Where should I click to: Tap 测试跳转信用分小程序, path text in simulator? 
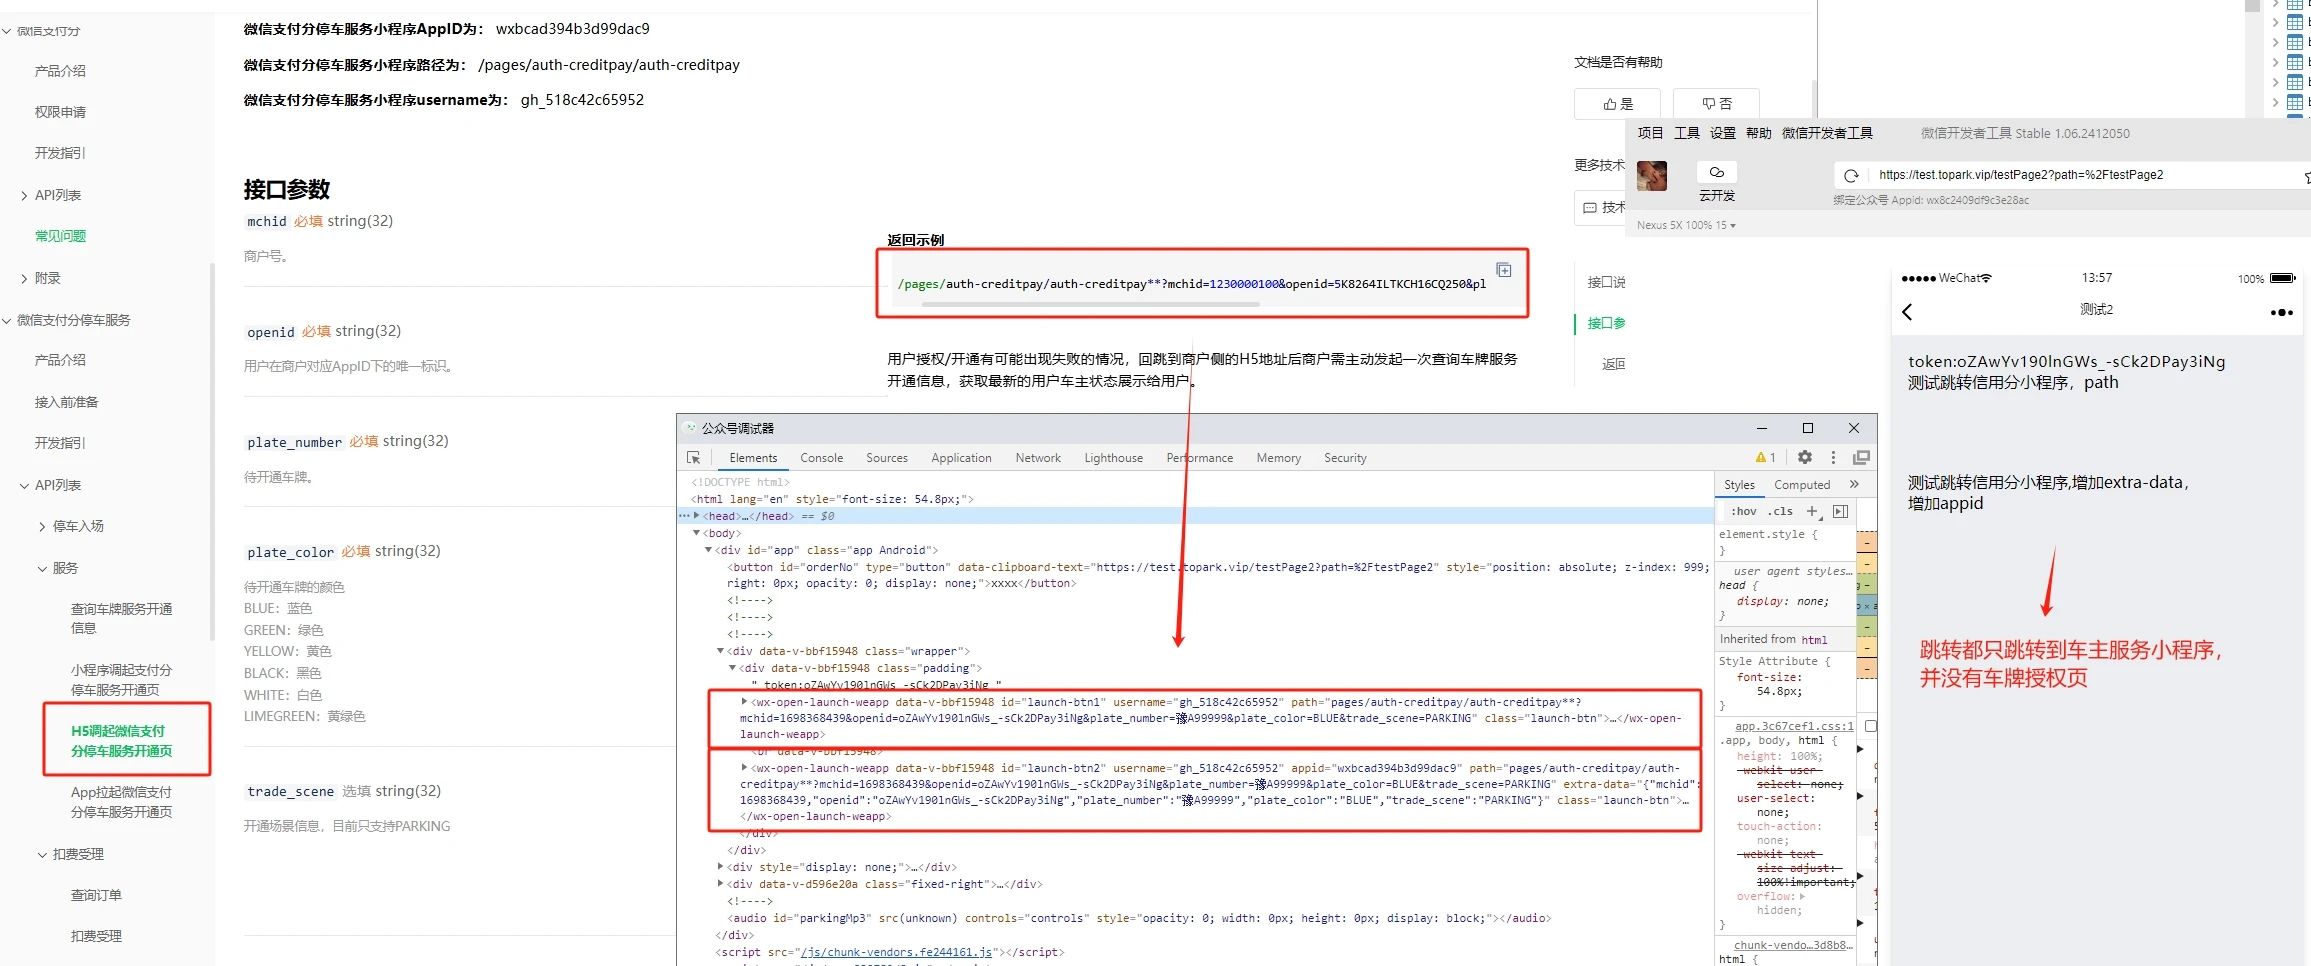2012,382
